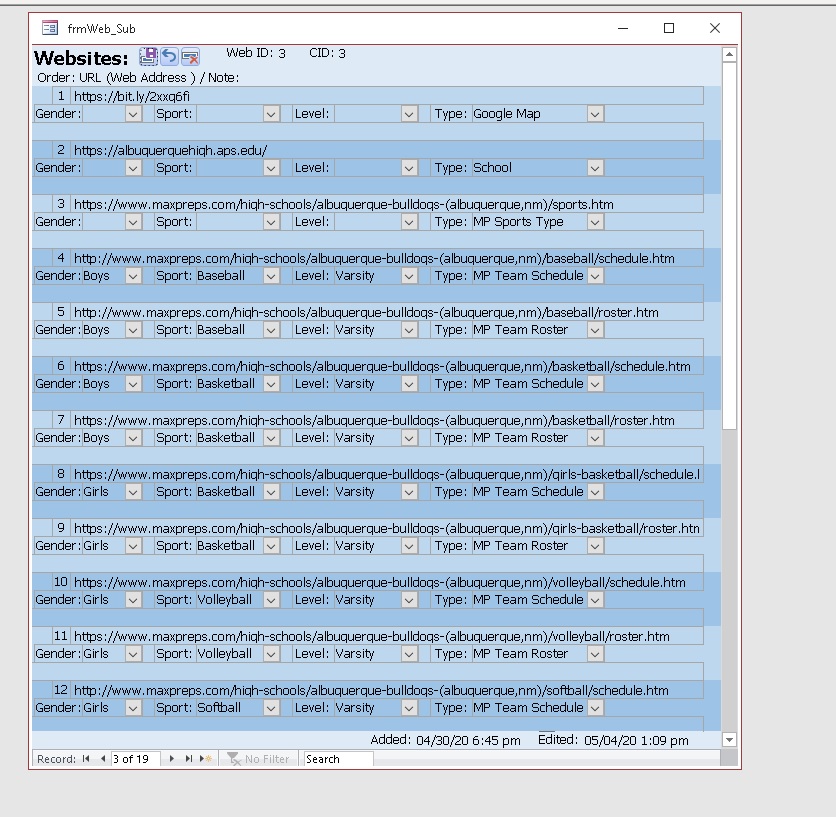The height and width of the screenshot is (817, 836).
Task: Open Sport dropdown for row 10 volleyball schedule
Action: (x=271, y=600)
